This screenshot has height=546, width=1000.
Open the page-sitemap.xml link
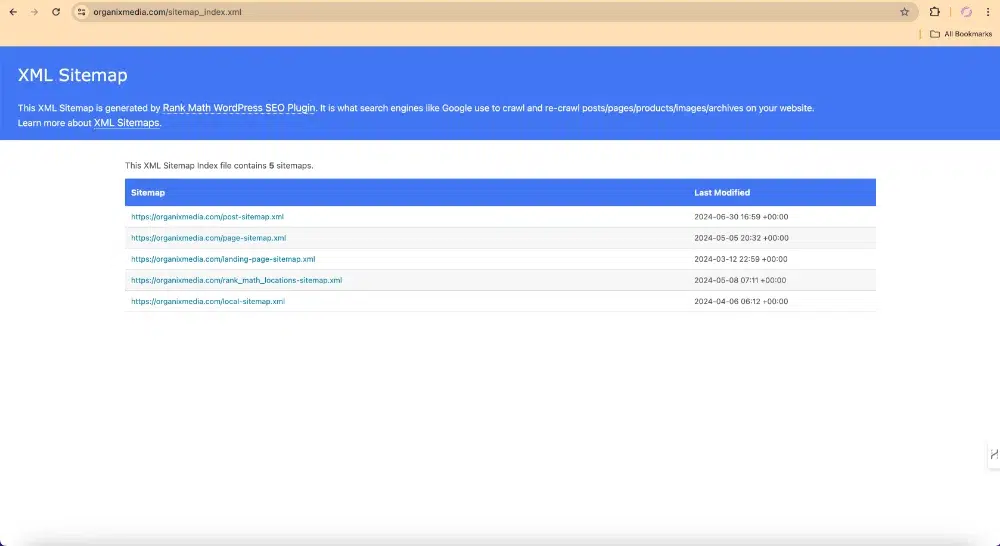tap(209, 238)
